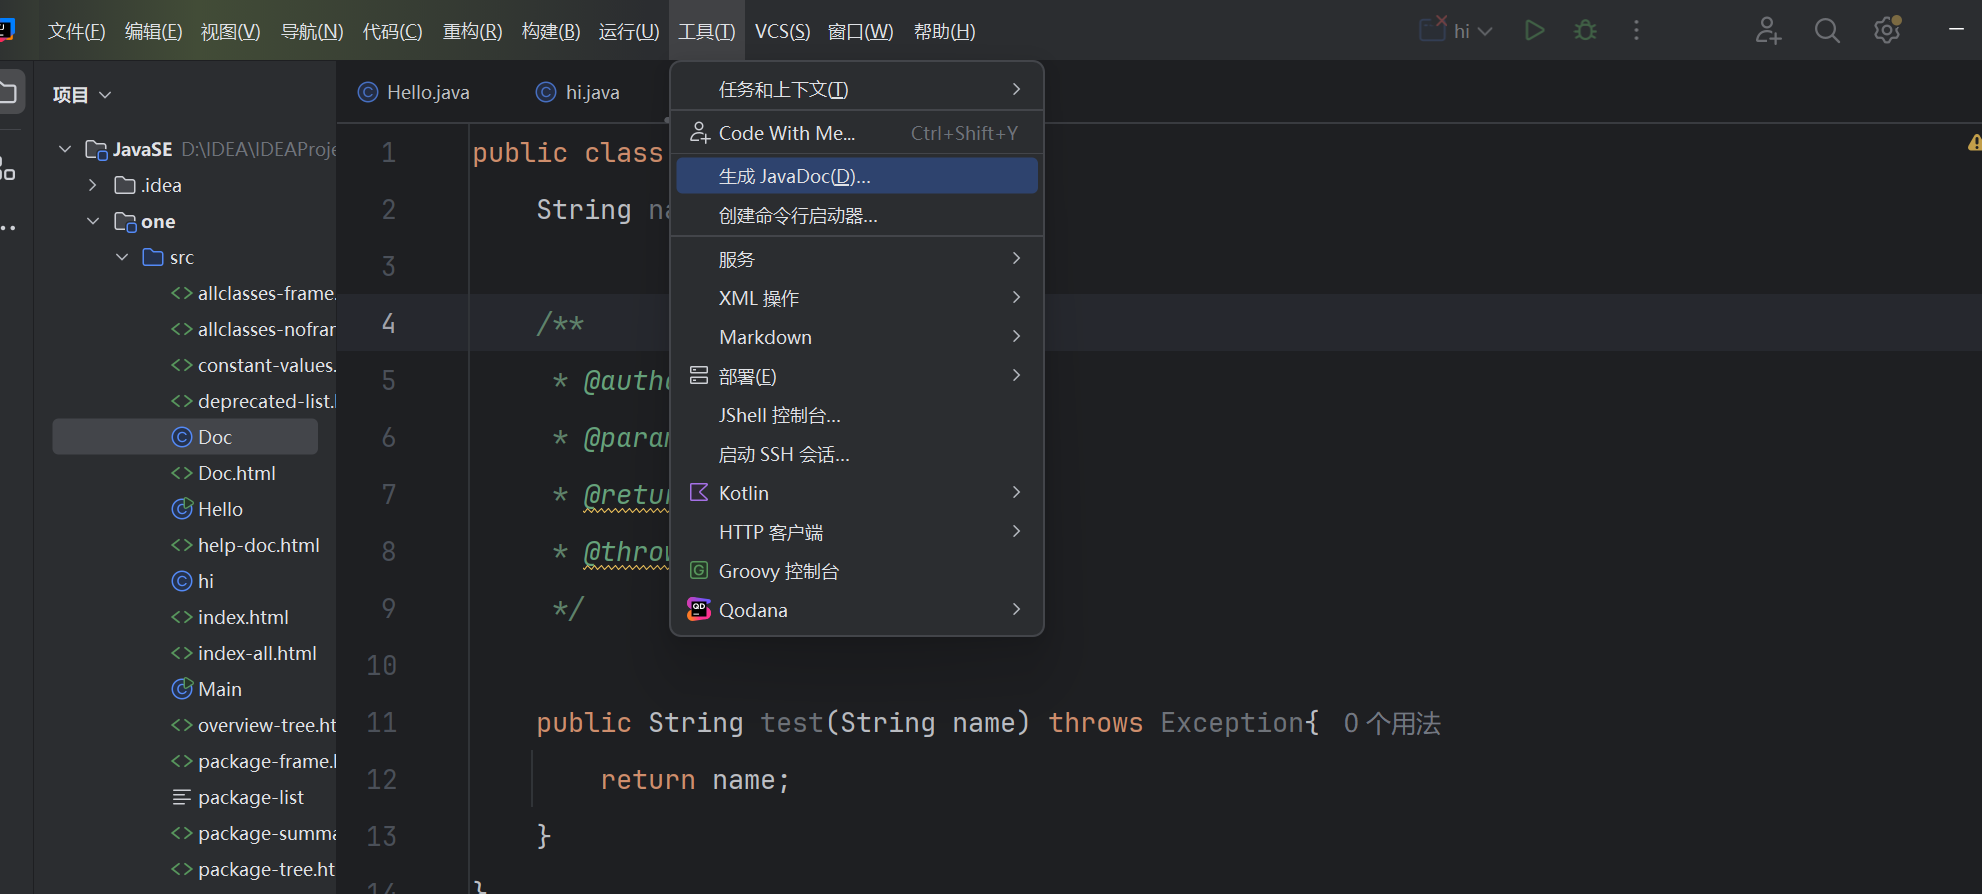This screenshot has width=1982, height=894.
Task: Open the 导航(N) menu
Action: (312, 31)
